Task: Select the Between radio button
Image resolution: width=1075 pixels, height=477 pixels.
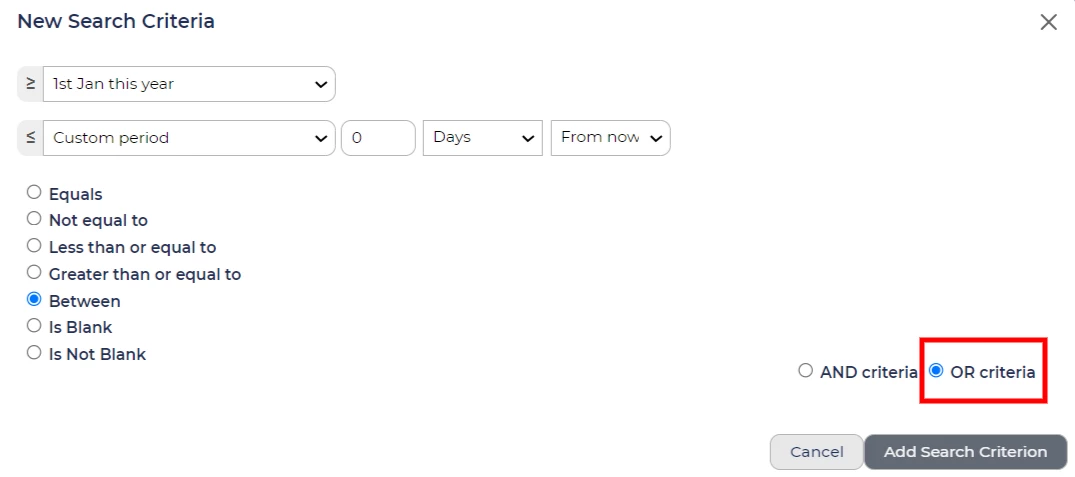Action: (x=35, y=300)
